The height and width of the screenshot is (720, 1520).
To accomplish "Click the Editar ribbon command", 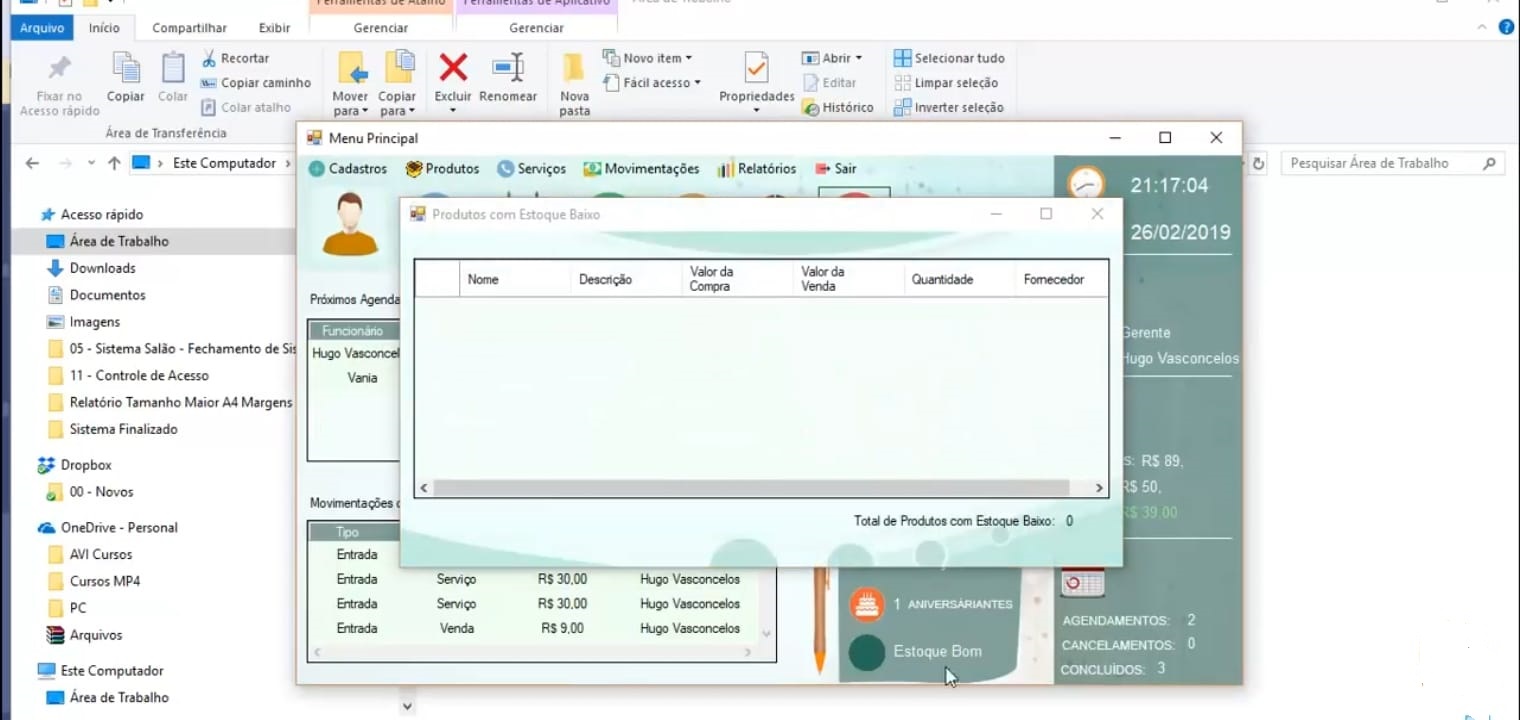I will pyautogui.click(x=829, y=83).
